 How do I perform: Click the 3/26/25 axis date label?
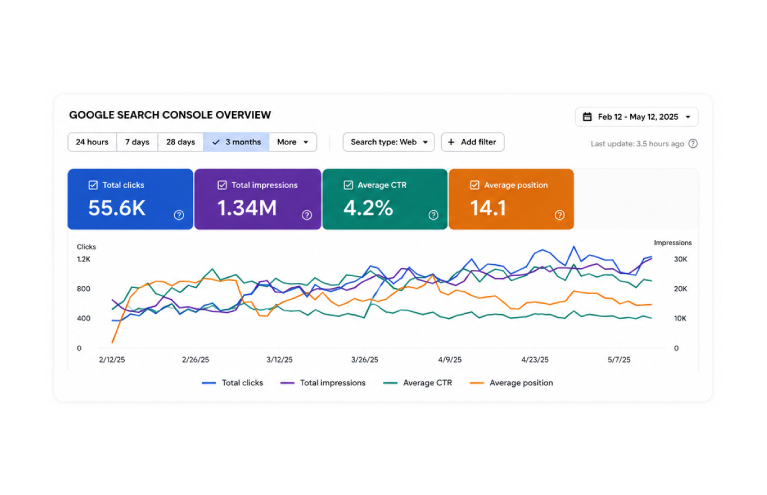pyautogui.click(x=364, y=360)
